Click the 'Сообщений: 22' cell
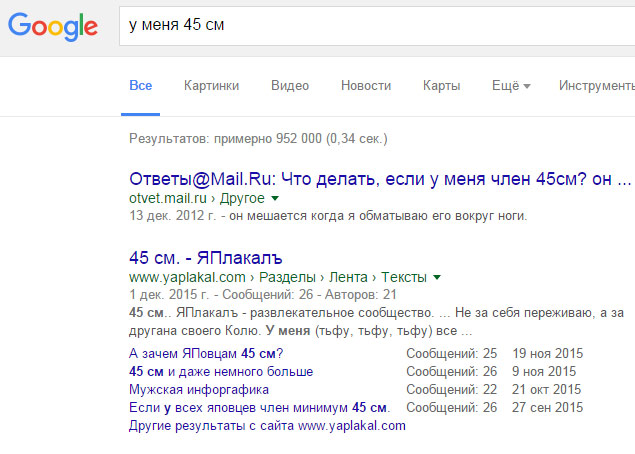Image resolution: width=635 pixels, height=454 pixels. (452, 390)
